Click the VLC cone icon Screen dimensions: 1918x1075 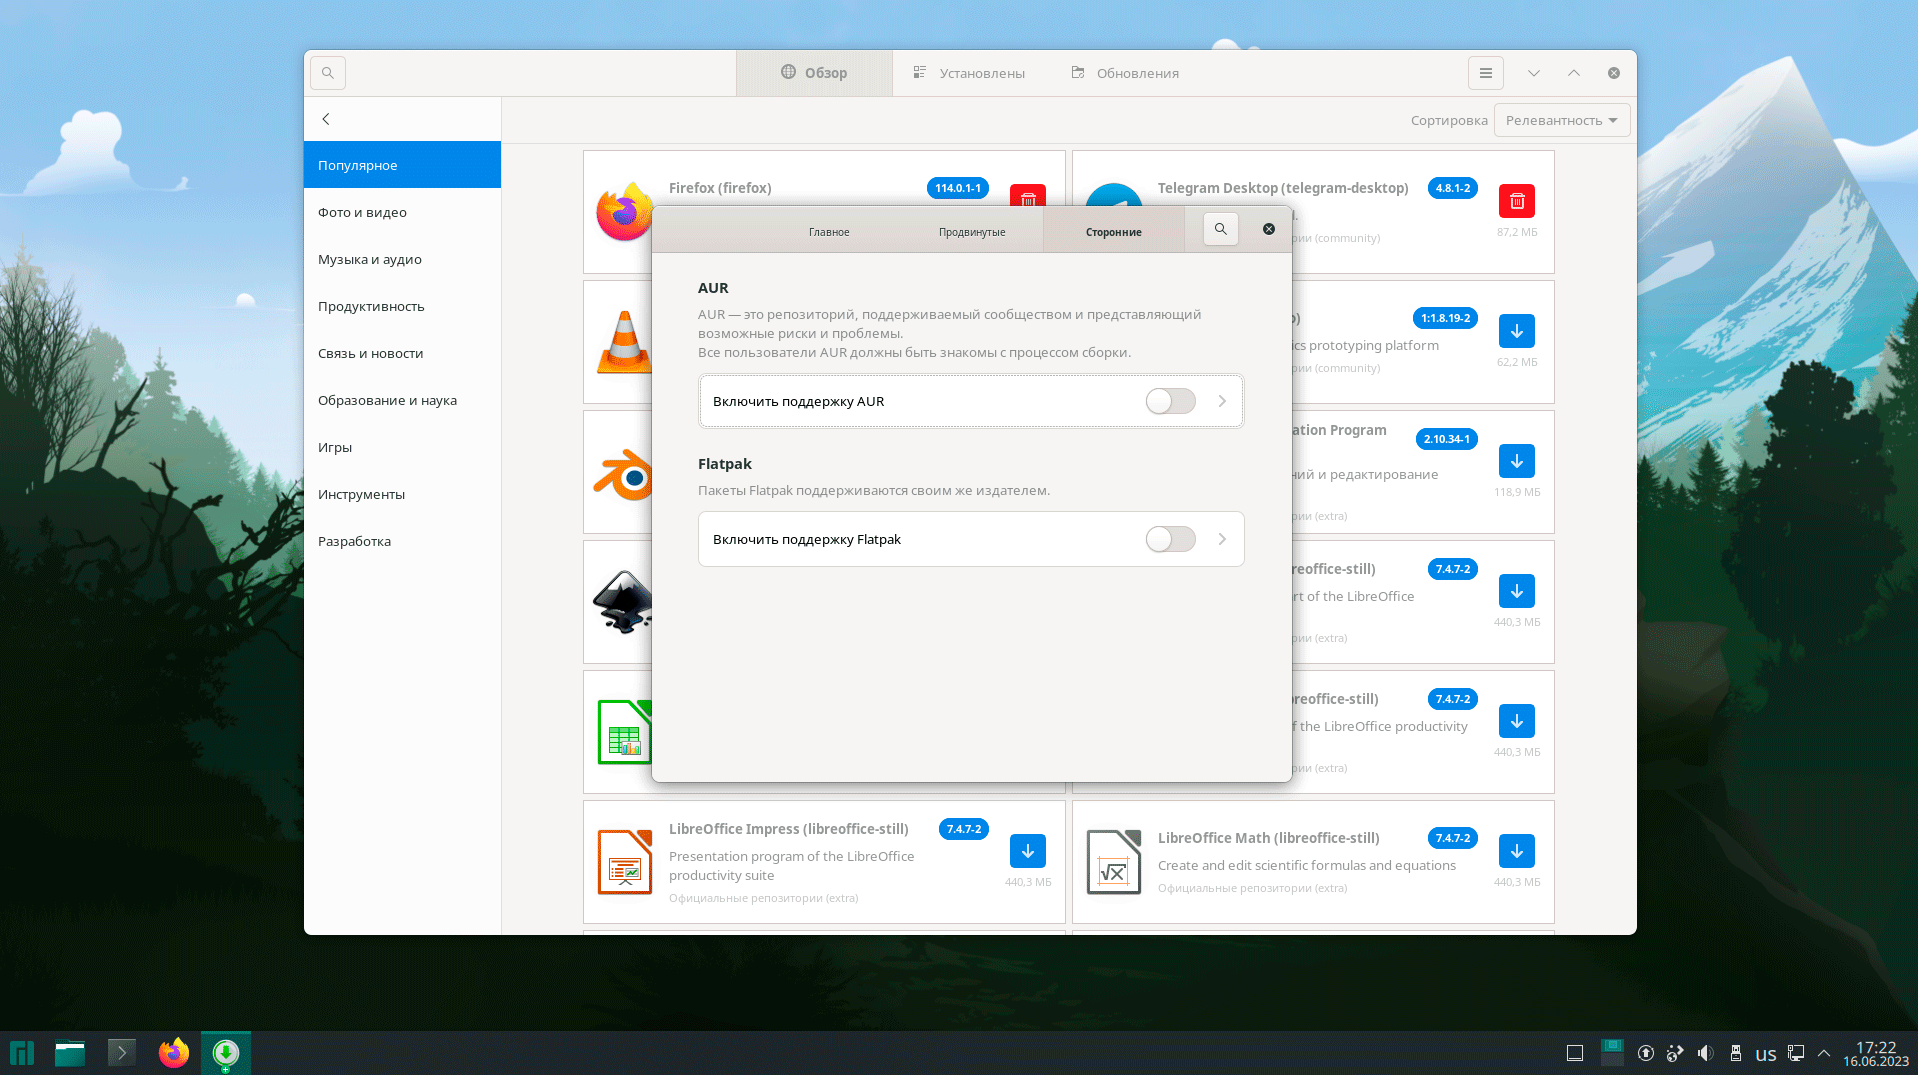tap(624, 342)
